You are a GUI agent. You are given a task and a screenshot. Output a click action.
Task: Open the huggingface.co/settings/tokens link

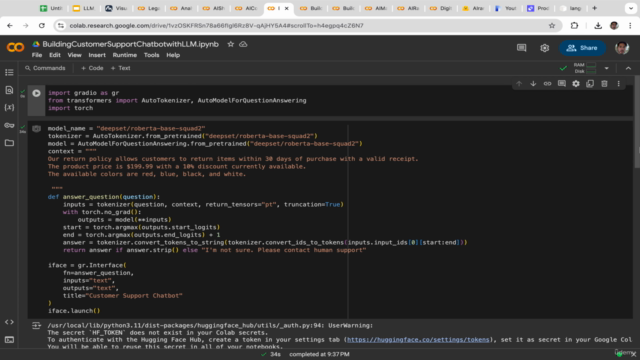click(418, 340)
